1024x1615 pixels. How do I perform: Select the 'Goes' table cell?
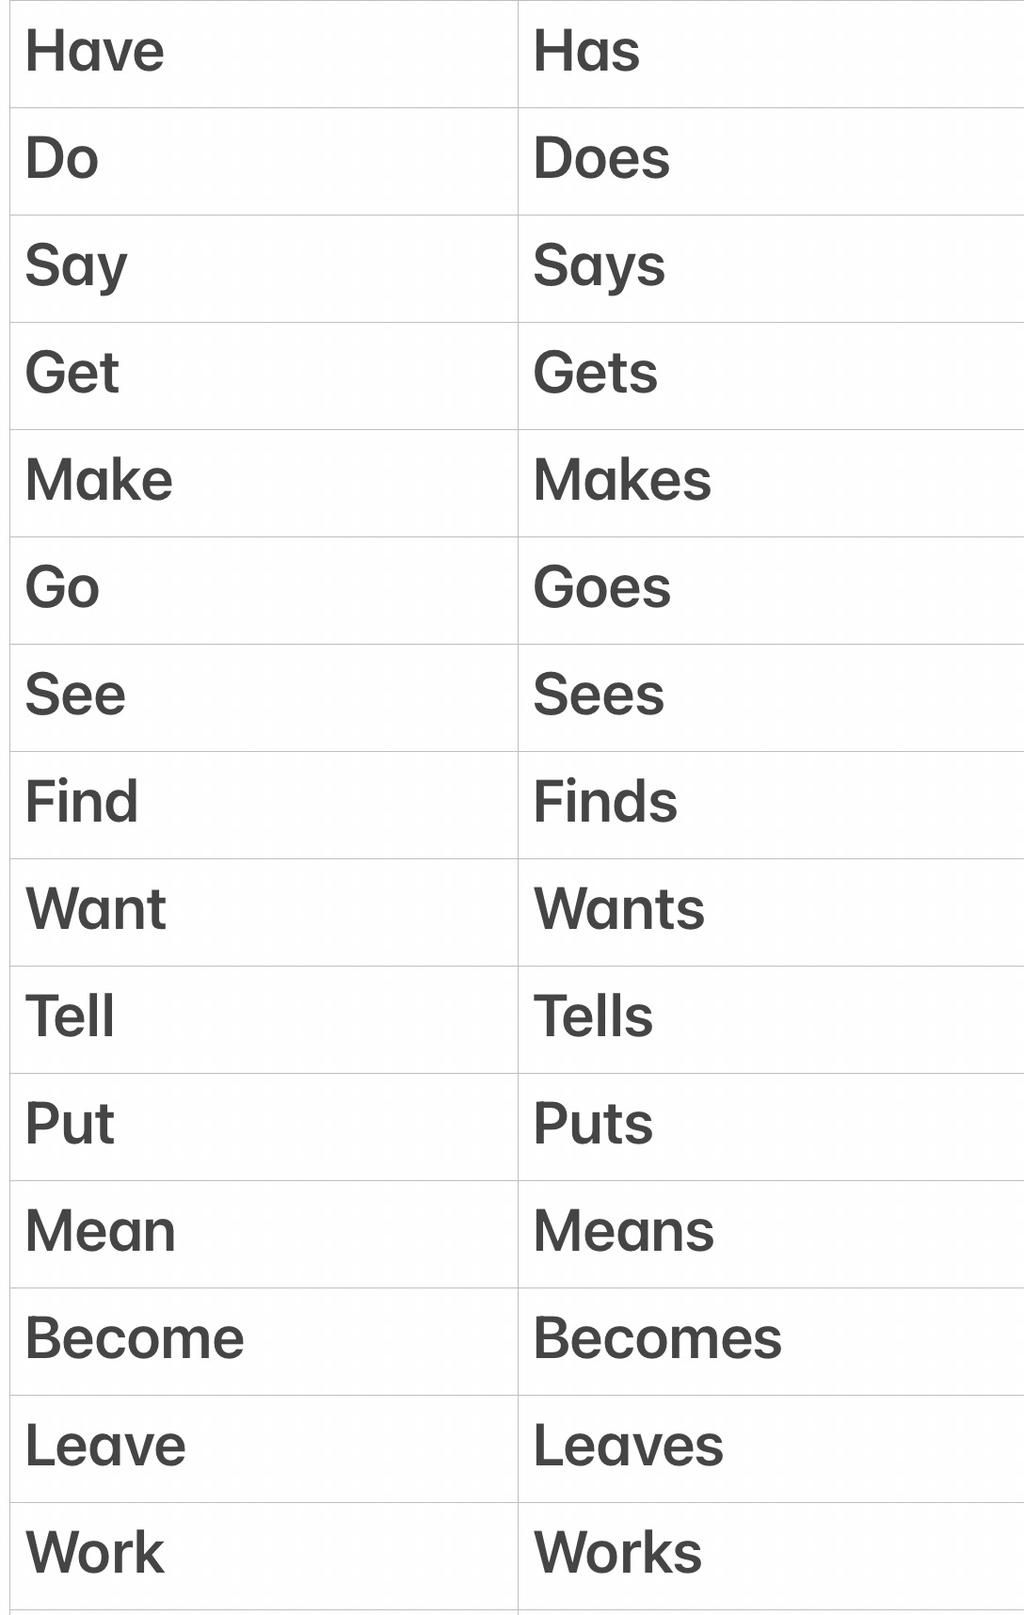tap(771, 590)
